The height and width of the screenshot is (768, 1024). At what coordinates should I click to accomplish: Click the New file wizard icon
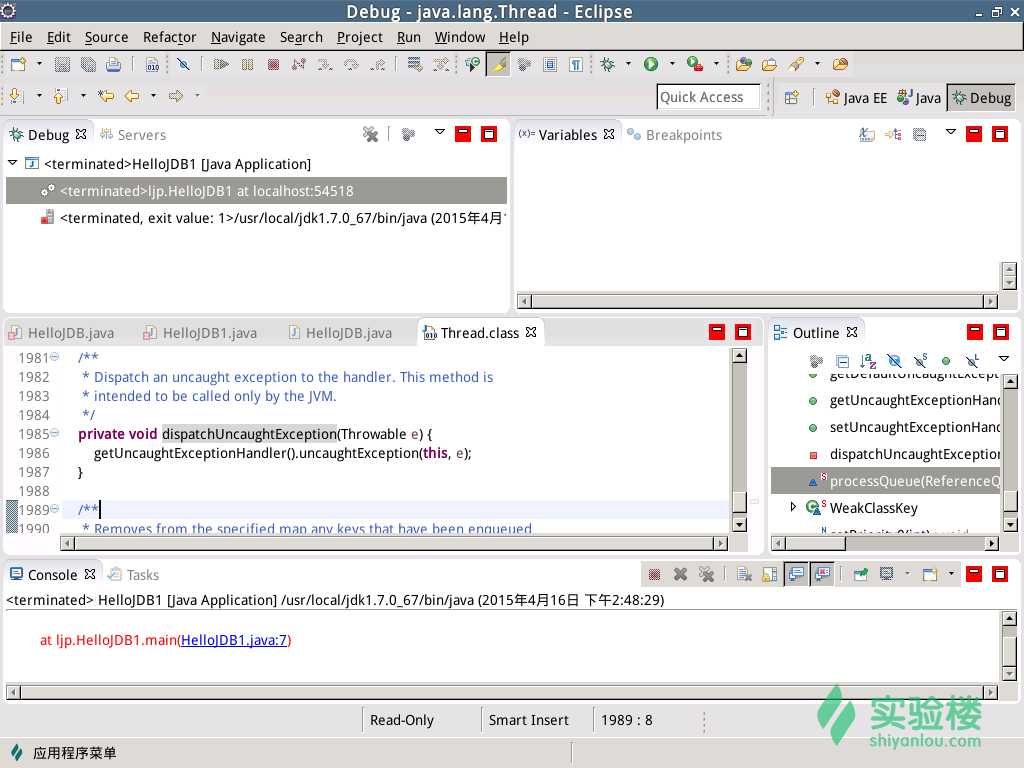pos(18,64)
